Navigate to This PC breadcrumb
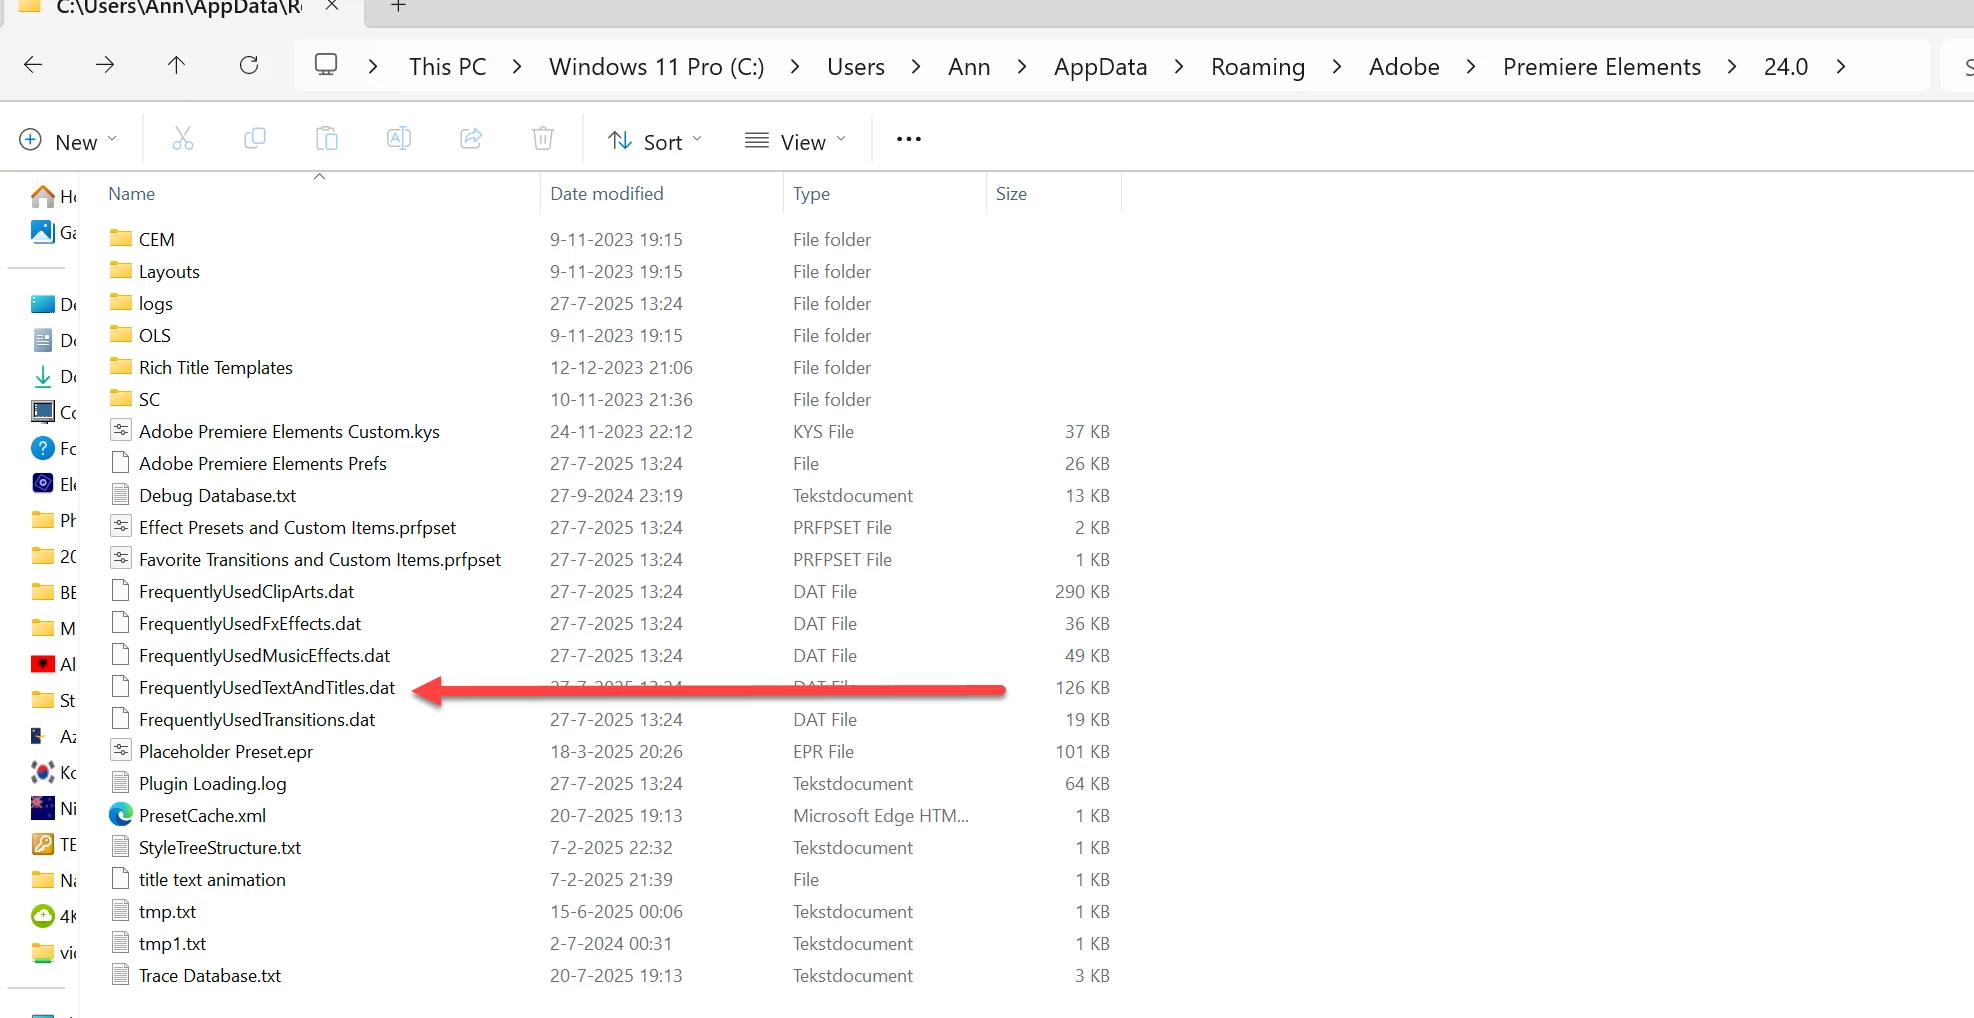 tap(447, 67)
